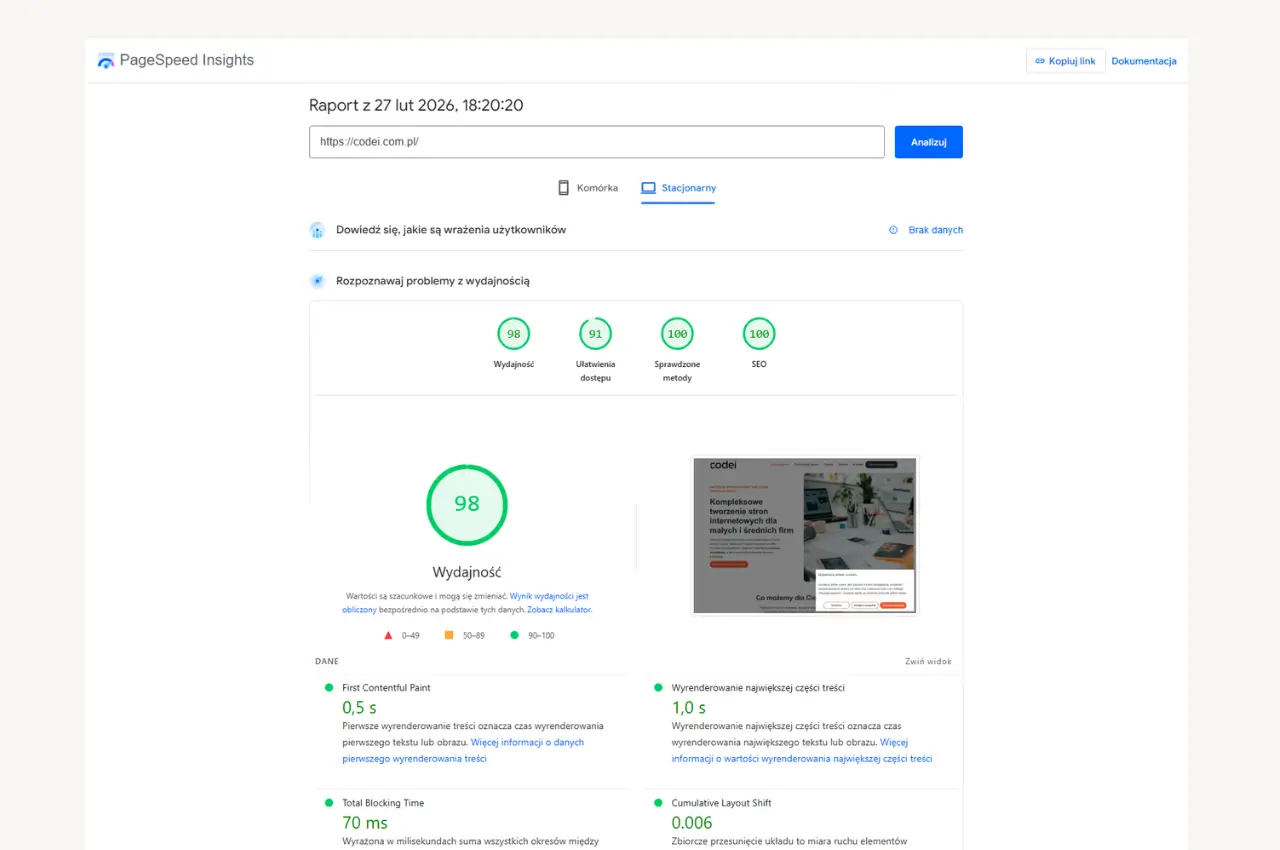Jump to Sprawdzone metody score gauge 100

(677, 334)
